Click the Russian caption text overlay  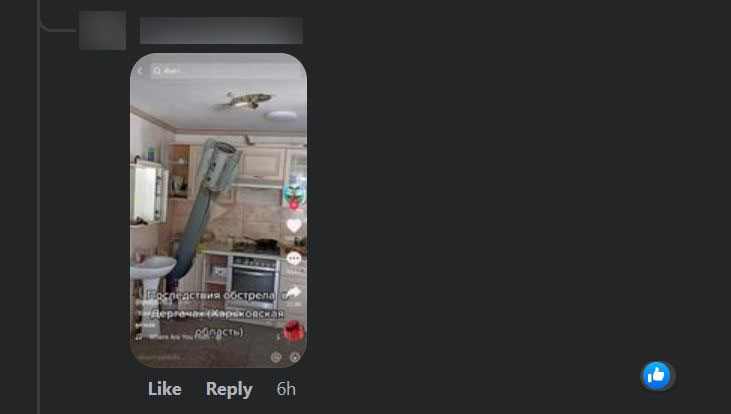pyautogui.click(x=217, y=313)
